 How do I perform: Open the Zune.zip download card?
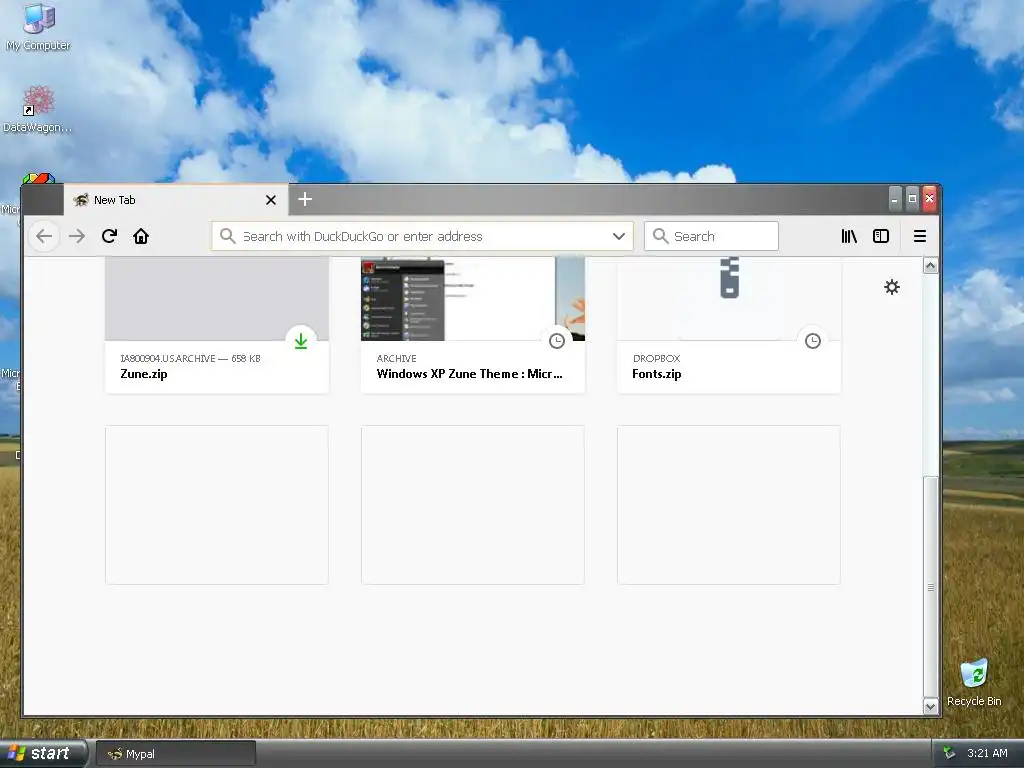pos(217,325)
